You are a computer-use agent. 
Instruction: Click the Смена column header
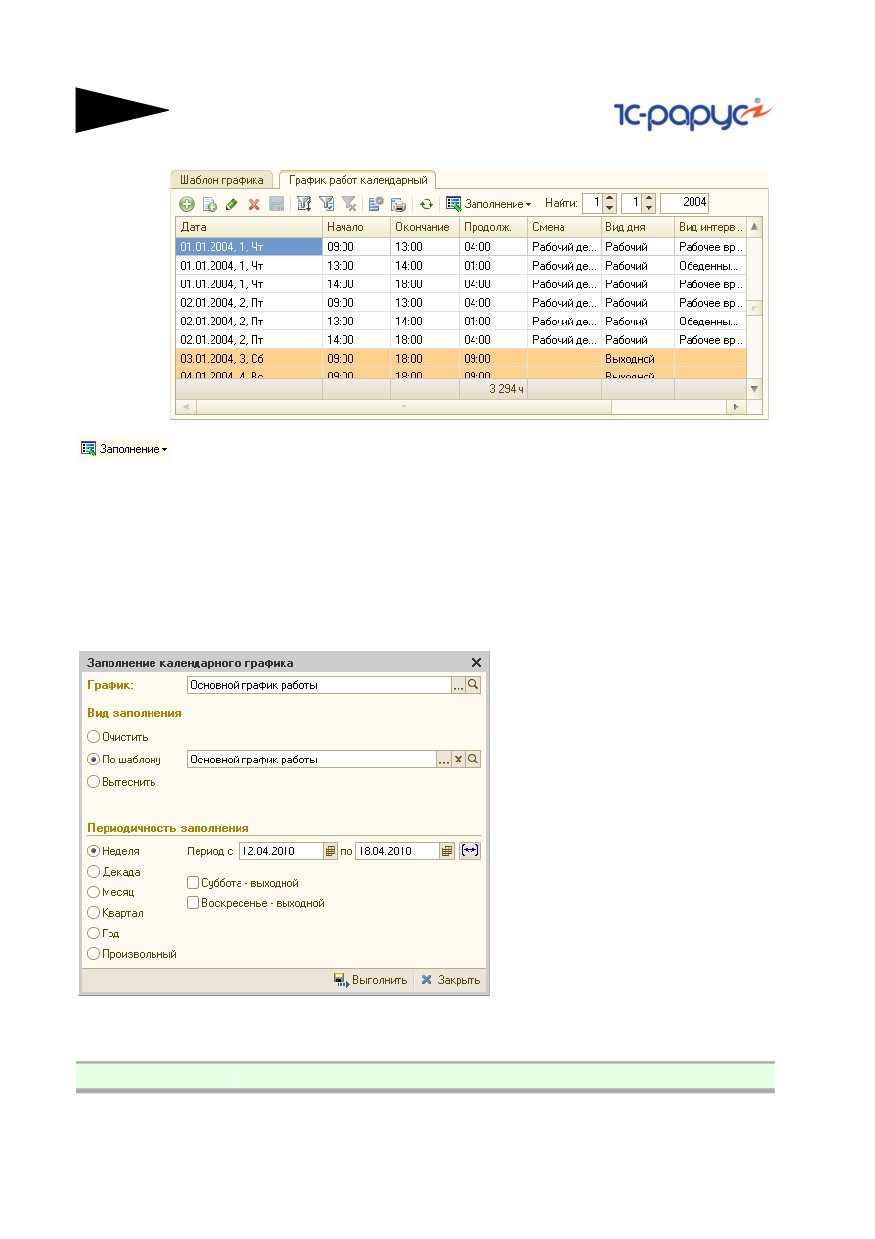pos(564,227)
